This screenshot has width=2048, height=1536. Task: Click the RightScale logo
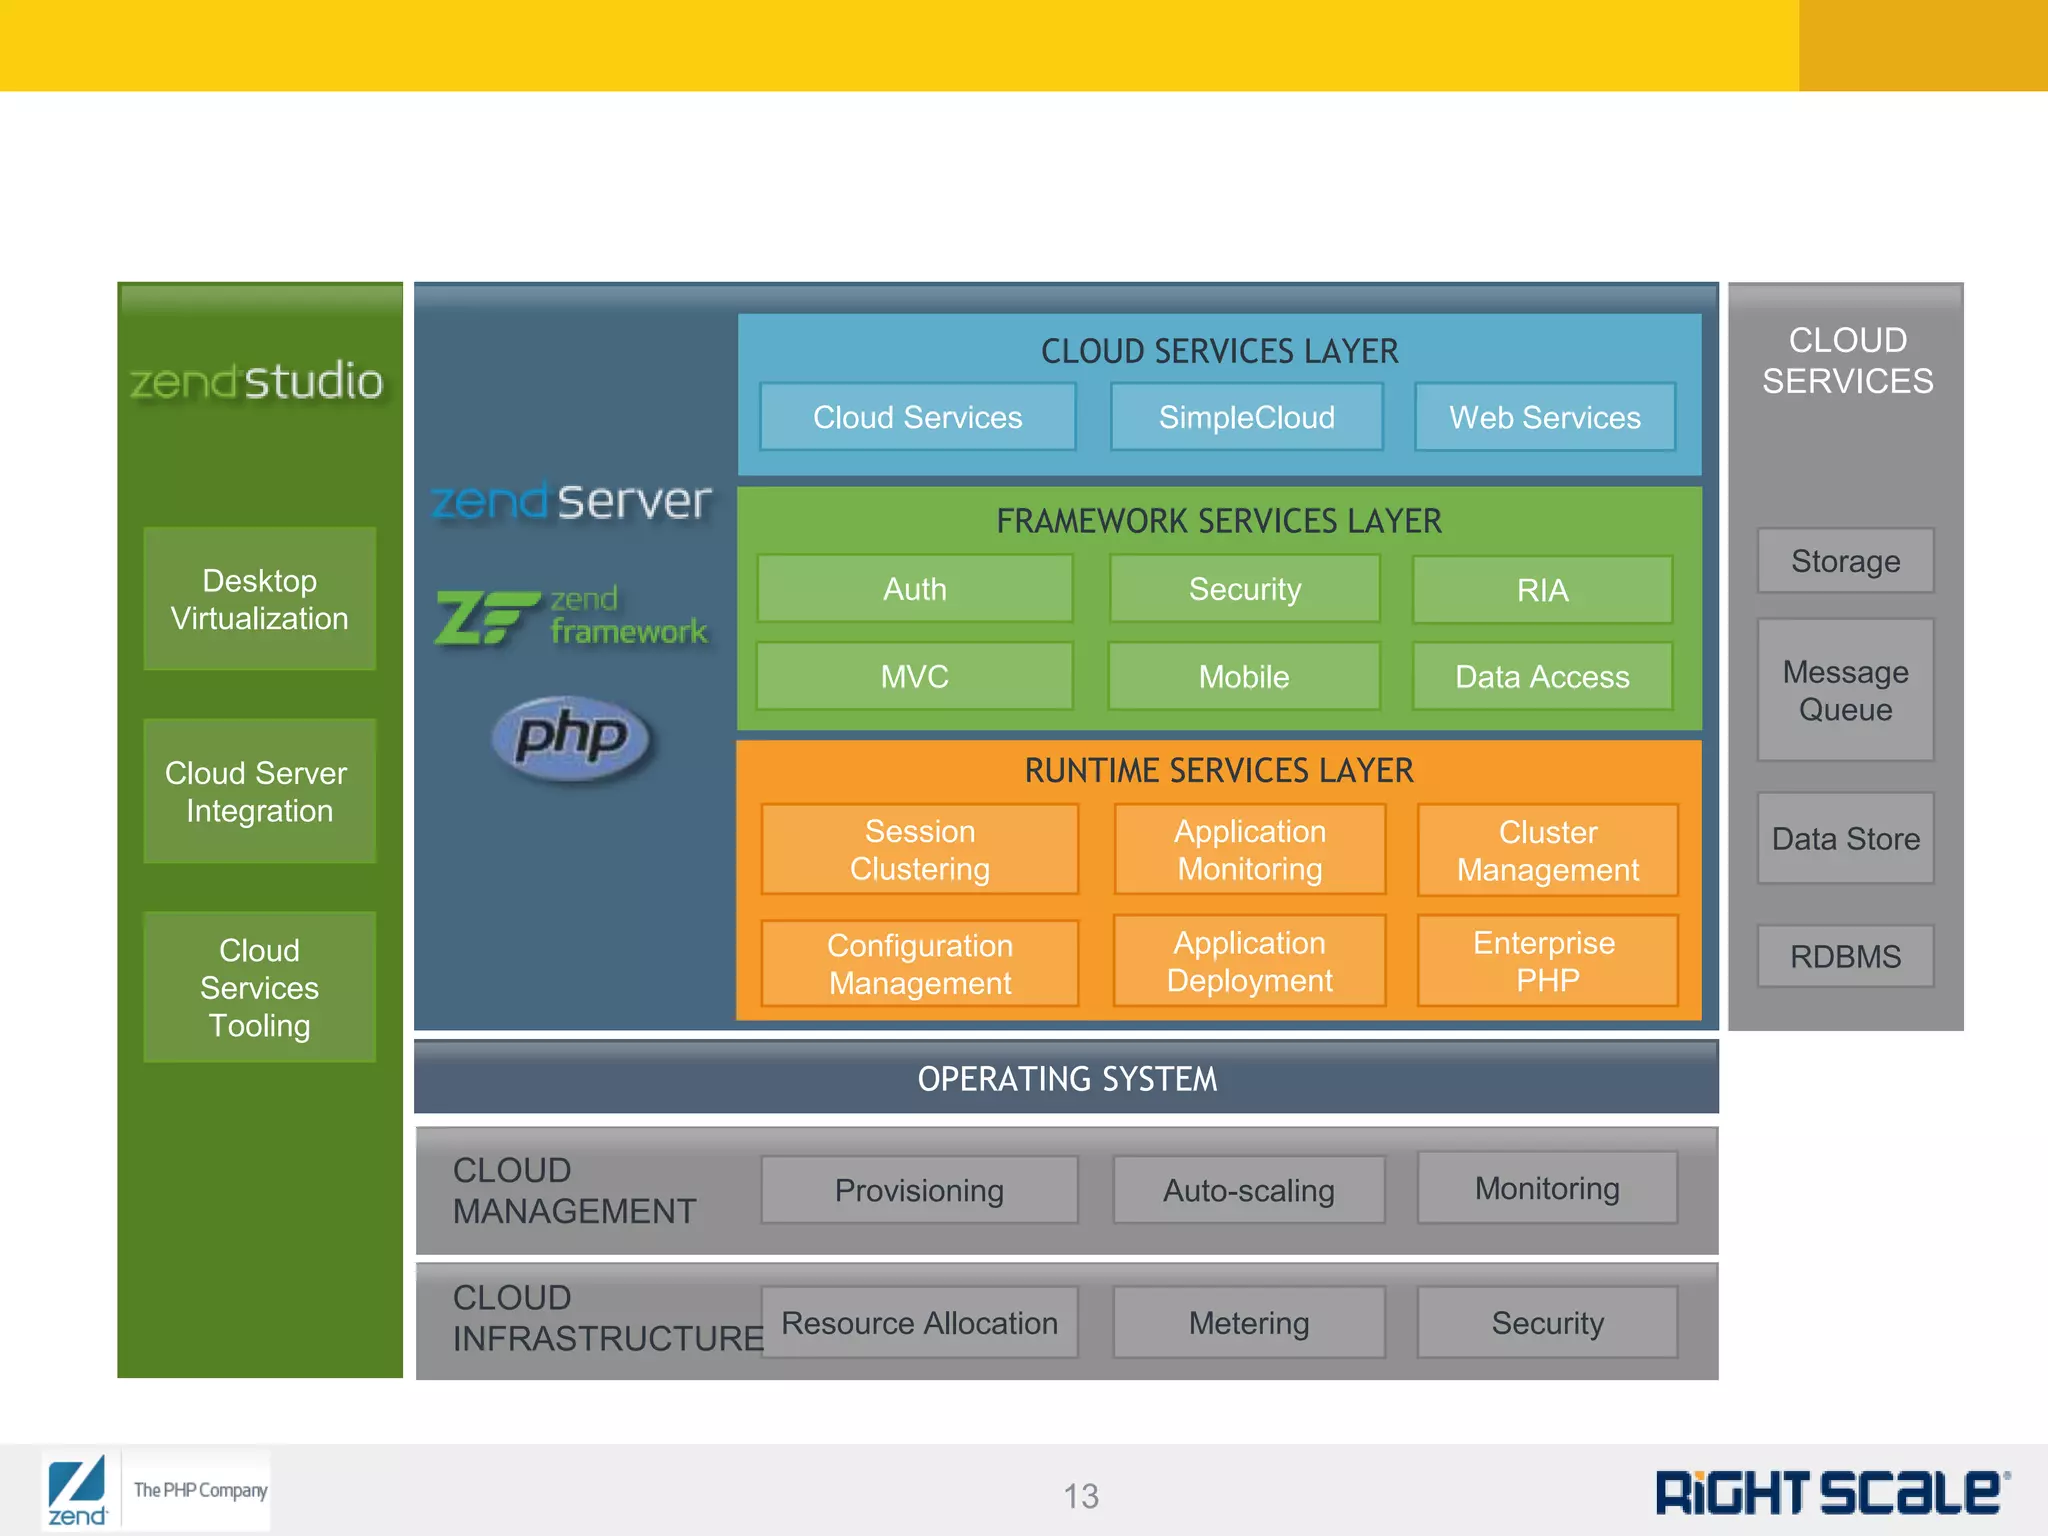pos(1832,1493)
